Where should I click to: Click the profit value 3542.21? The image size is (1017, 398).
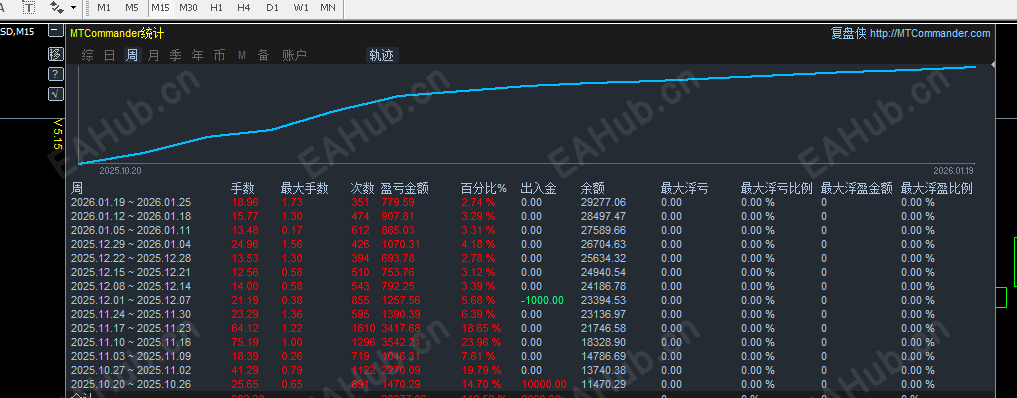point(401,342)
